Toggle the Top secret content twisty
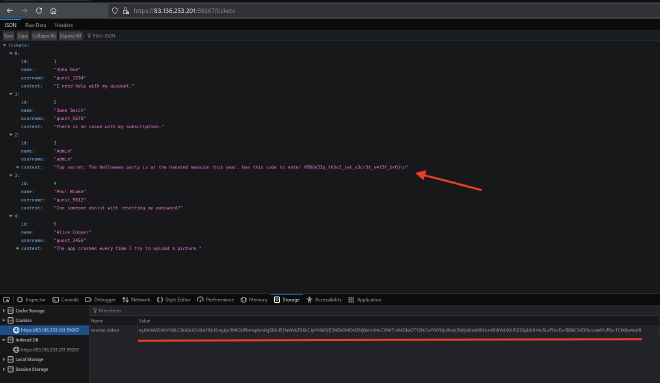This screenshot has height=383, width=660. (18, 167)
